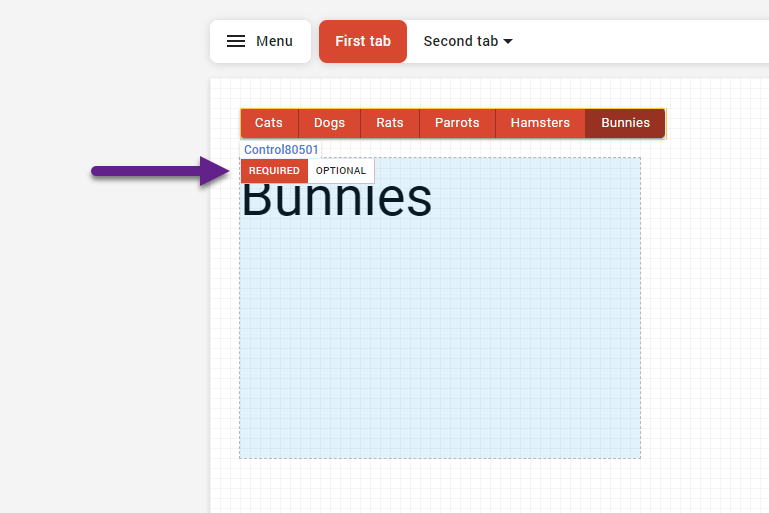This screenshot has height=513, width=769.
Task: Click the hamburger menu icon
Action: pyautogui.click(x=236, y=41)
